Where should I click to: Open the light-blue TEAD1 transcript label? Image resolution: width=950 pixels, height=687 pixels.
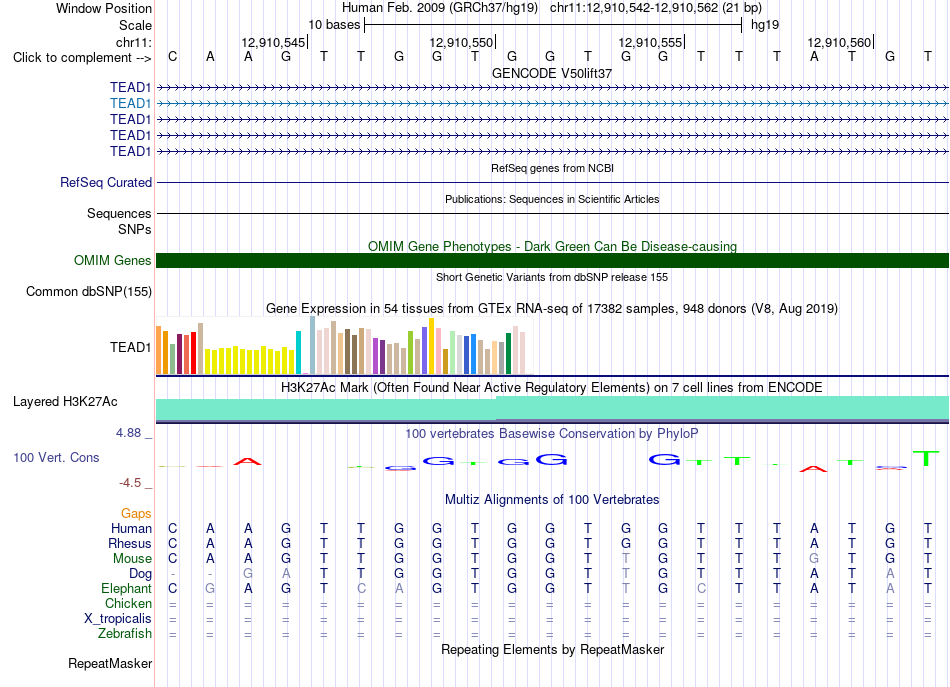(x=130, y=104)
